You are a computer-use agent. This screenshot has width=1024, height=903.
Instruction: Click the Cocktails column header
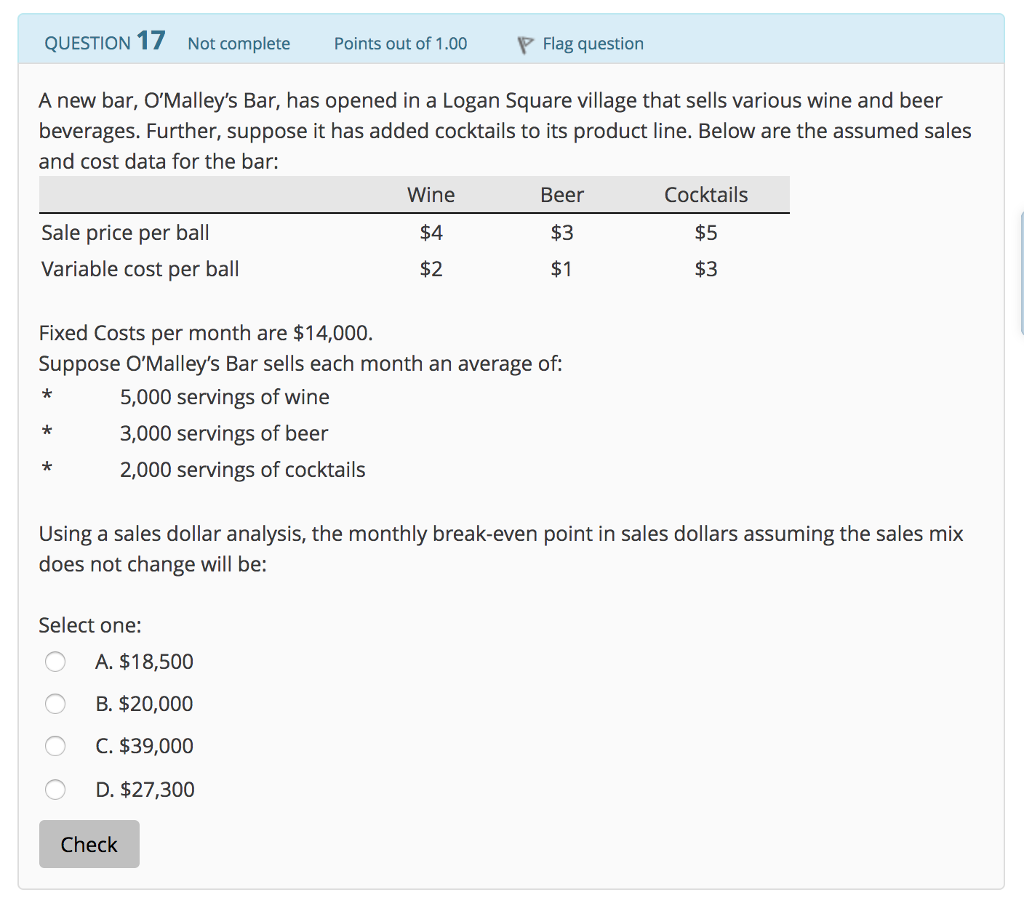point(706,195)
